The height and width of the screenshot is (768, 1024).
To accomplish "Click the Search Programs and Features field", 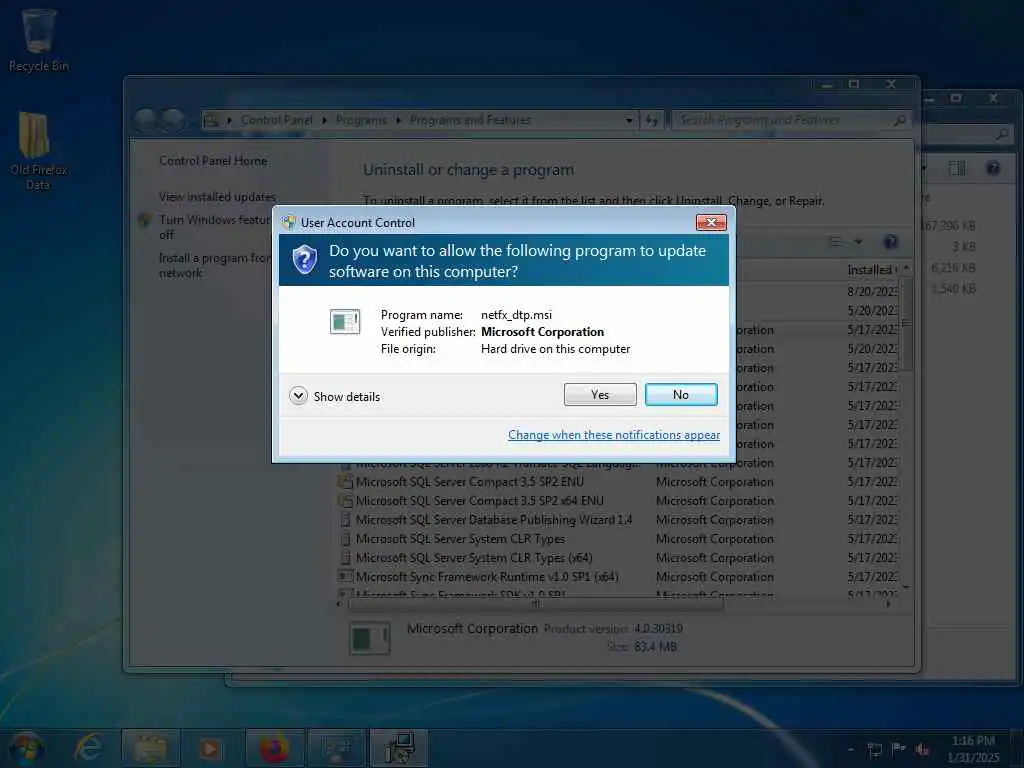I will (x=790, y=120).
